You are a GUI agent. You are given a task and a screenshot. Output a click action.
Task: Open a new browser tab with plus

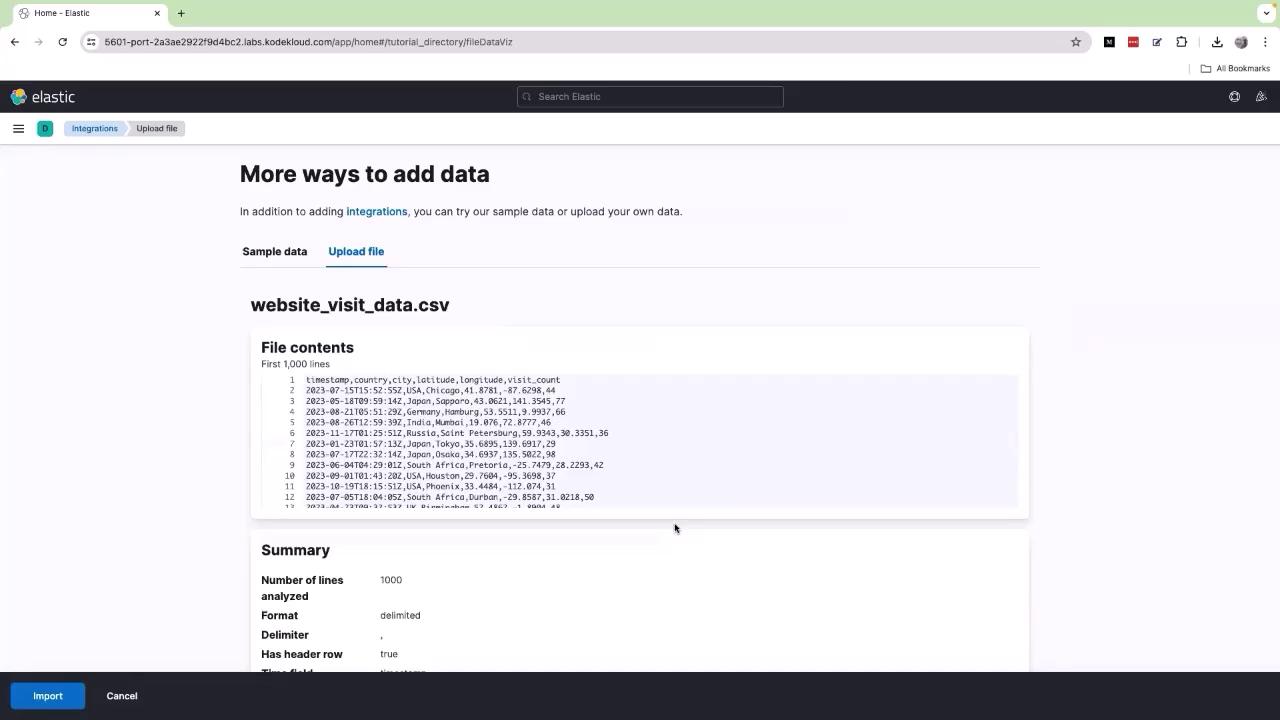click(x=181, y=13)
